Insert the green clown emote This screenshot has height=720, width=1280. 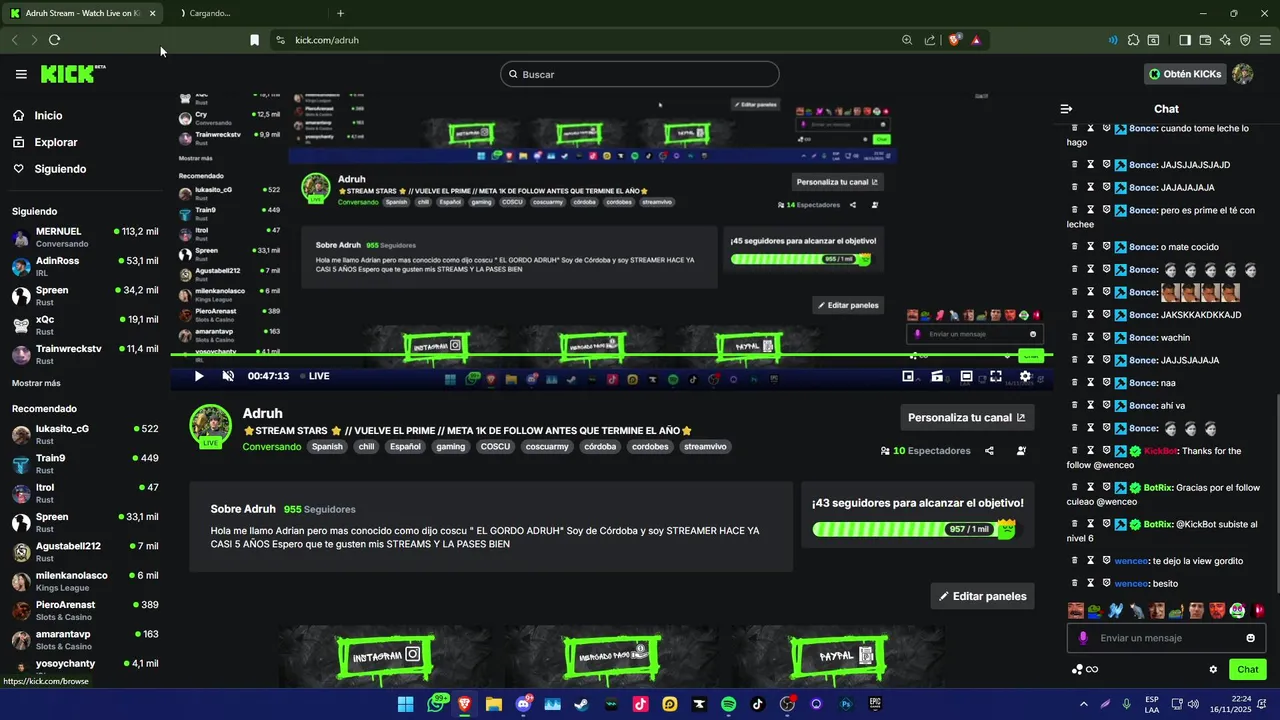coord(1237,611)
